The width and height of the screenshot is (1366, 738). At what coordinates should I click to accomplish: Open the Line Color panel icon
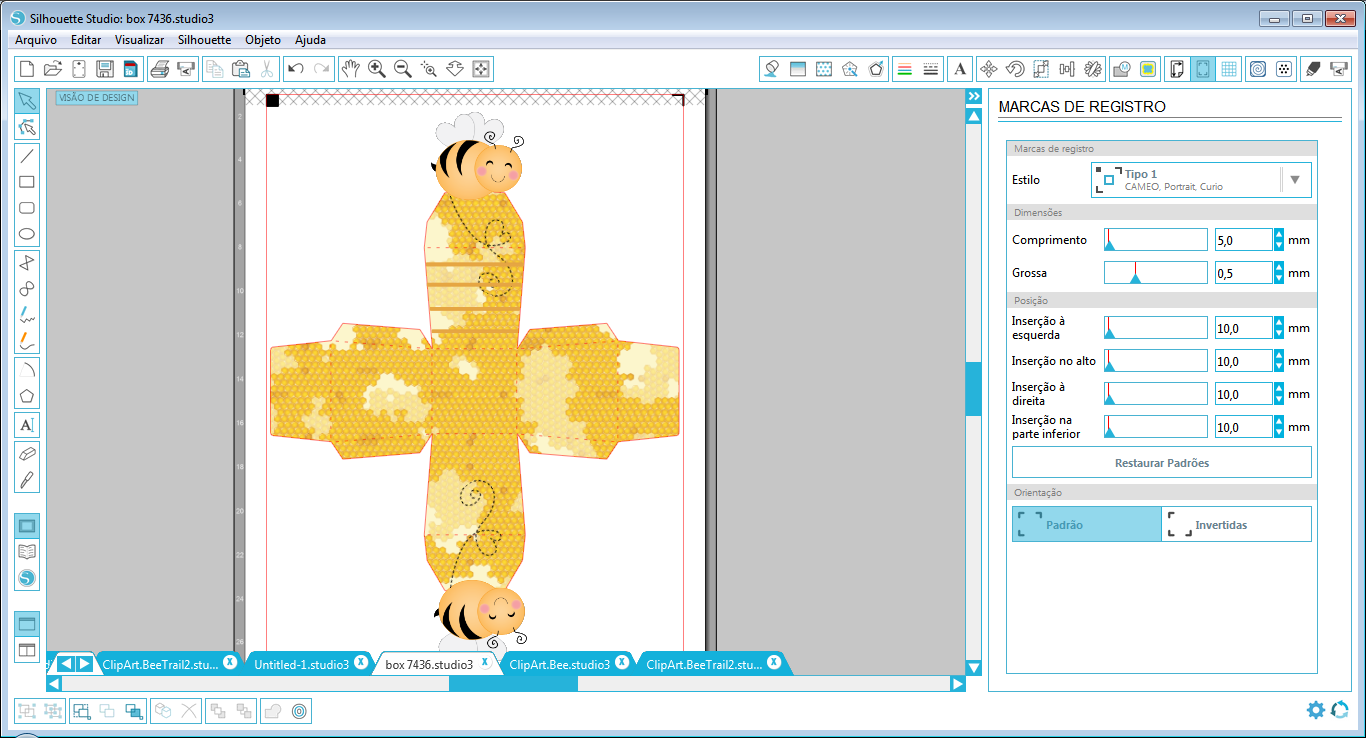904,69
